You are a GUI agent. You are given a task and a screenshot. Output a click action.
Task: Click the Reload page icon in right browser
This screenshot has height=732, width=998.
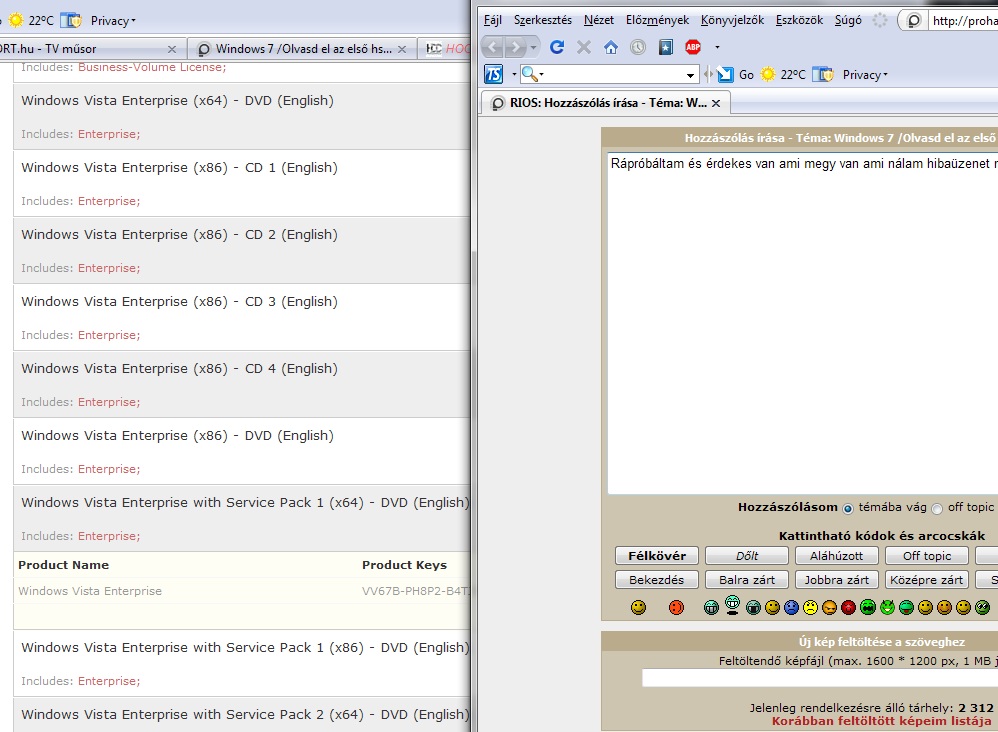pos(557,47)
